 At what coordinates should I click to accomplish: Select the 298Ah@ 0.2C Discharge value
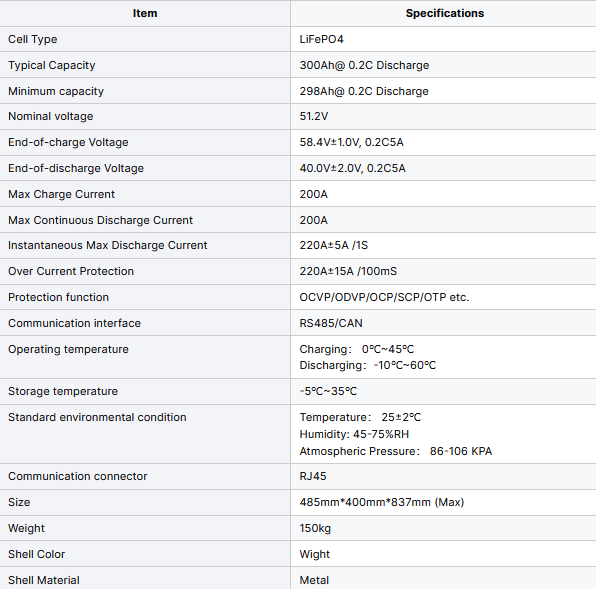click(364, 91)
